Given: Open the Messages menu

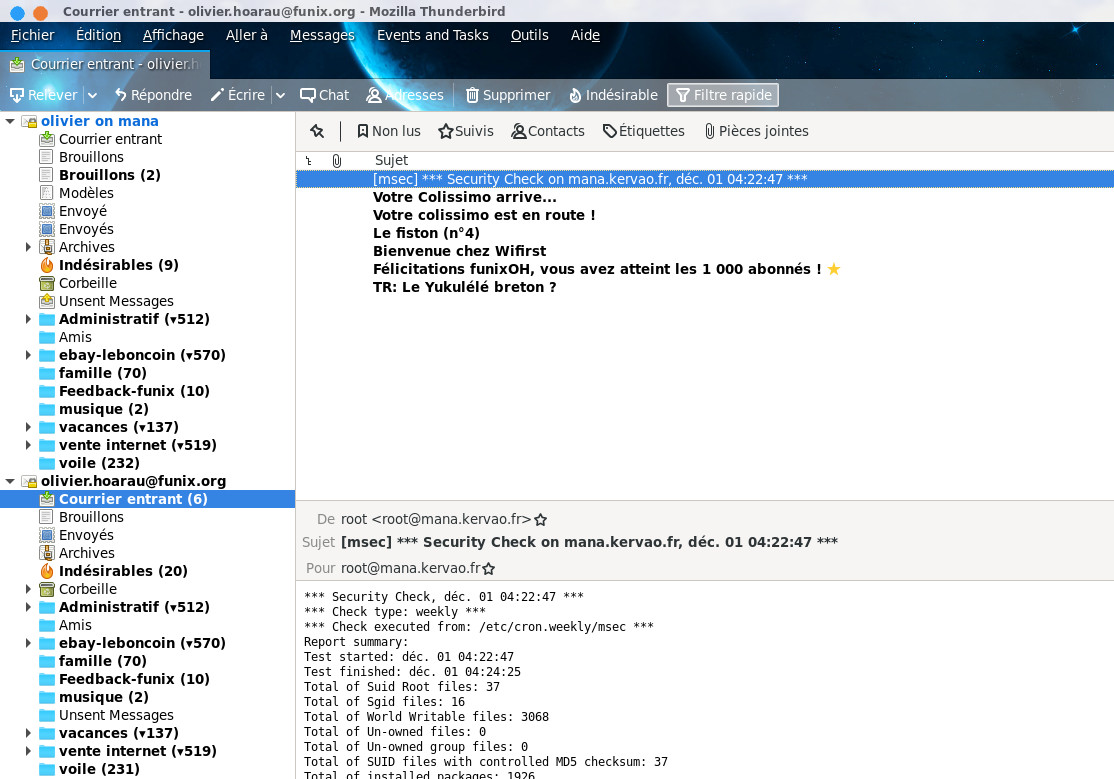Looking at the screenshot, I should 322,35.
